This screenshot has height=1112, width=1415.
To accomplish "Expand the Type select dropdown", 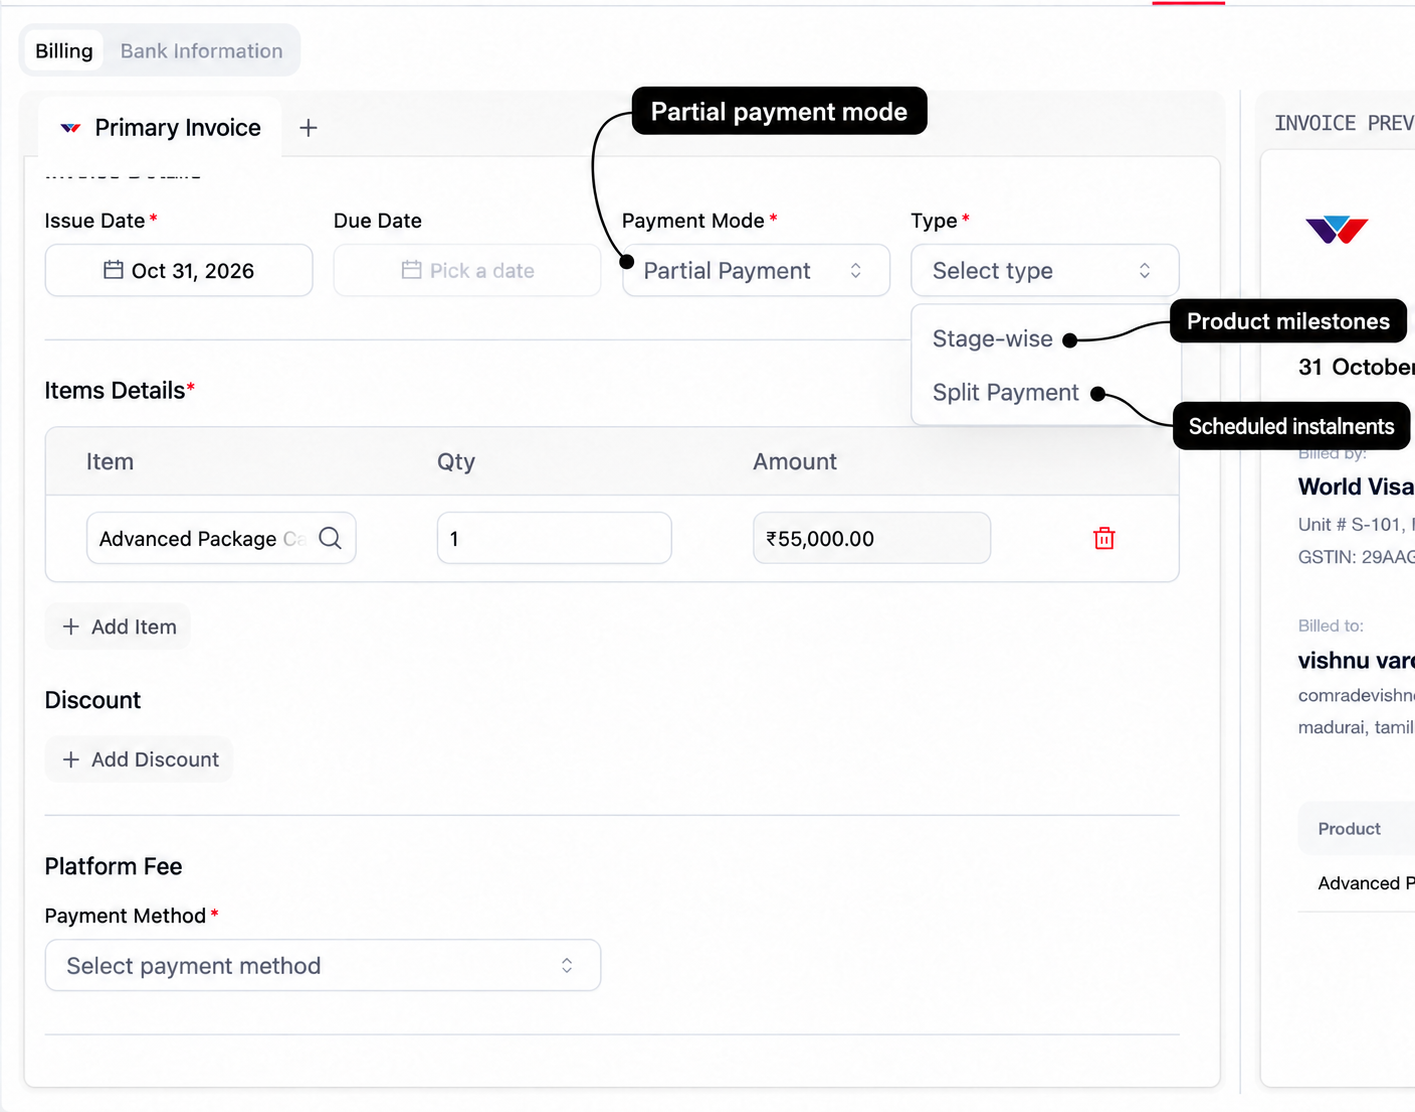I will coord(1045,270).
